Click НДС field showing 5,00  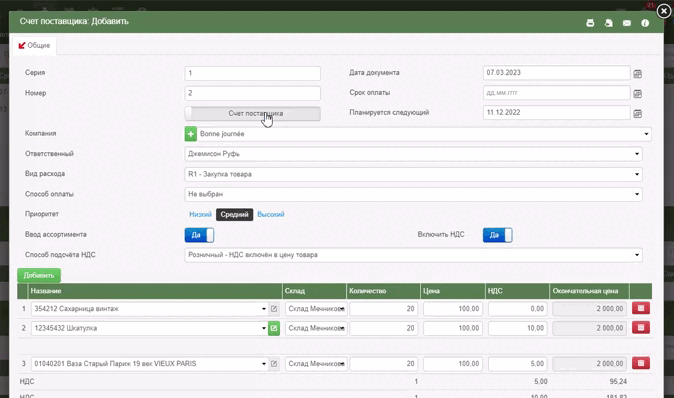[x=518, y=364]
